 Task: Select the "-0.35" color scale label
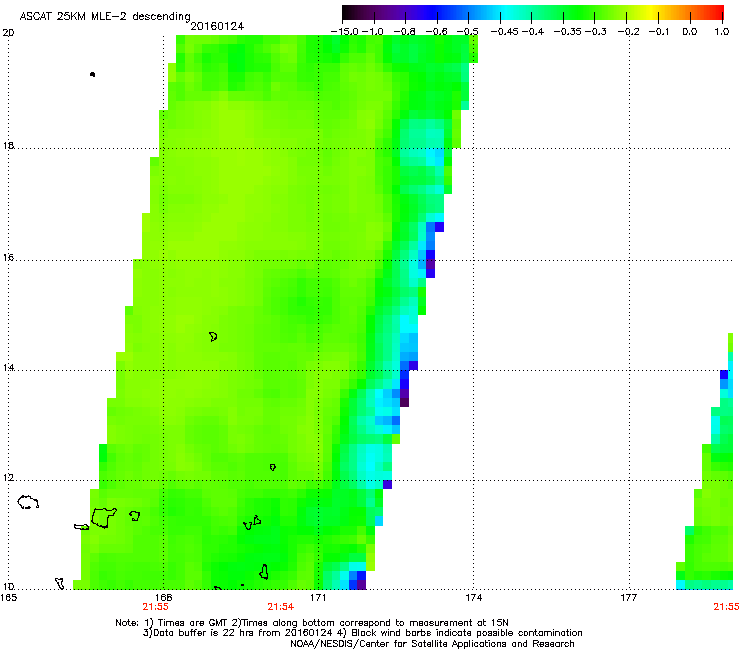pos(568,32)
